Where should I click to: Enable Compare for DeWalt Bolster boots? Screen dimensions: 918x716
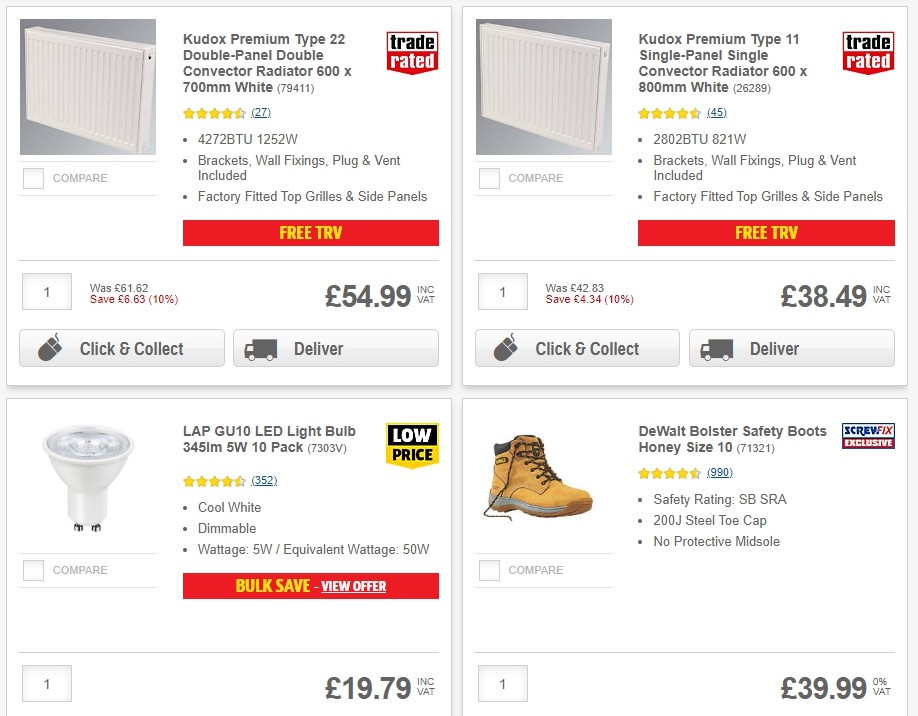coord(489,570)
